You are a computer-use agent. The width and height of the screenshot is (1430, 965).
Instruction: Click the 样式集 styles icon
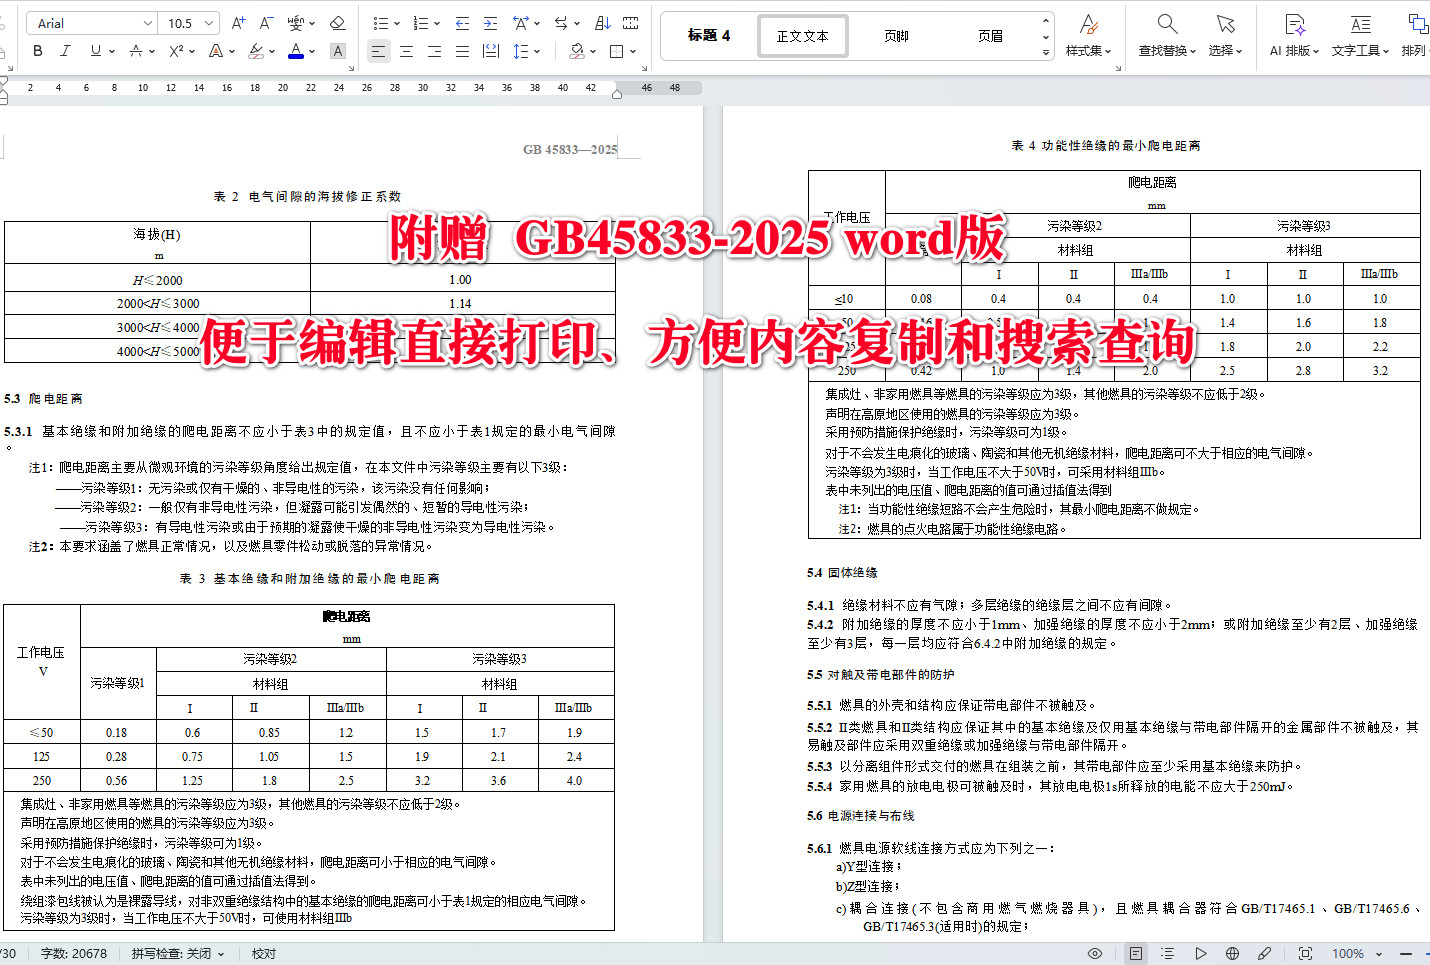[1089, 33]
